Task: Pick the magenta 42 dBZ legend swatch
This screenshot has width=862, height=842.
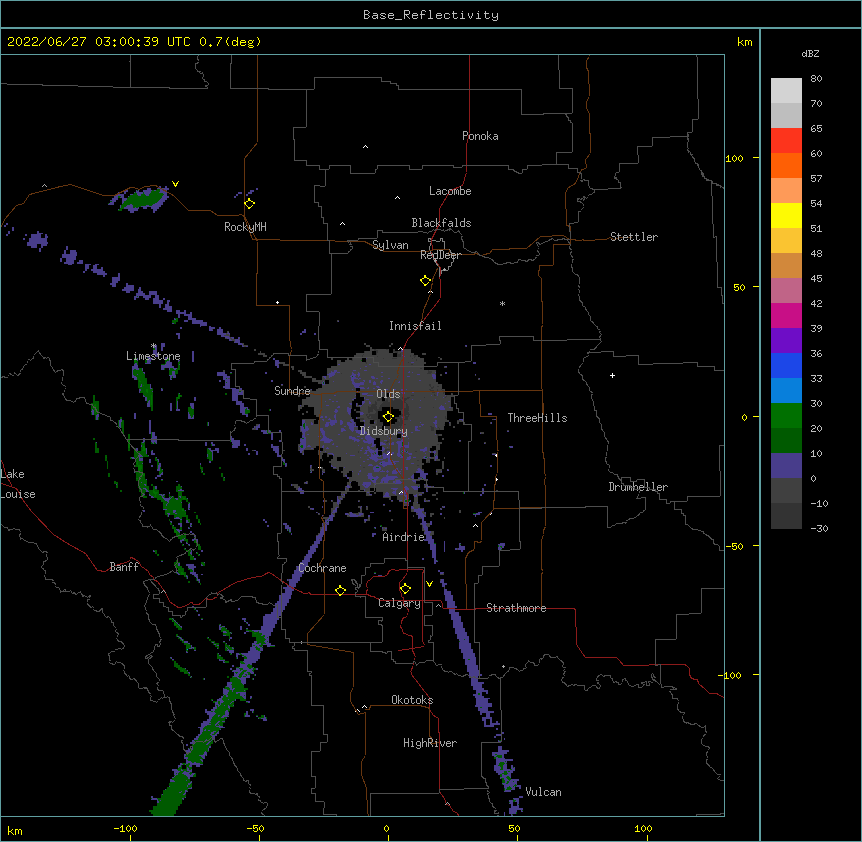Action: 786,315
